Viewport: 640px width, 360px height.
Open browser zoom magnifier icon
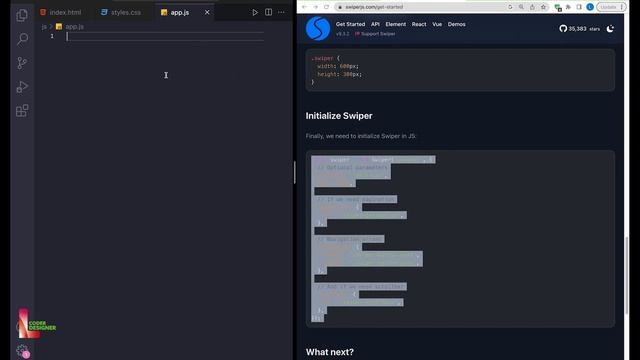coord(521,7)
